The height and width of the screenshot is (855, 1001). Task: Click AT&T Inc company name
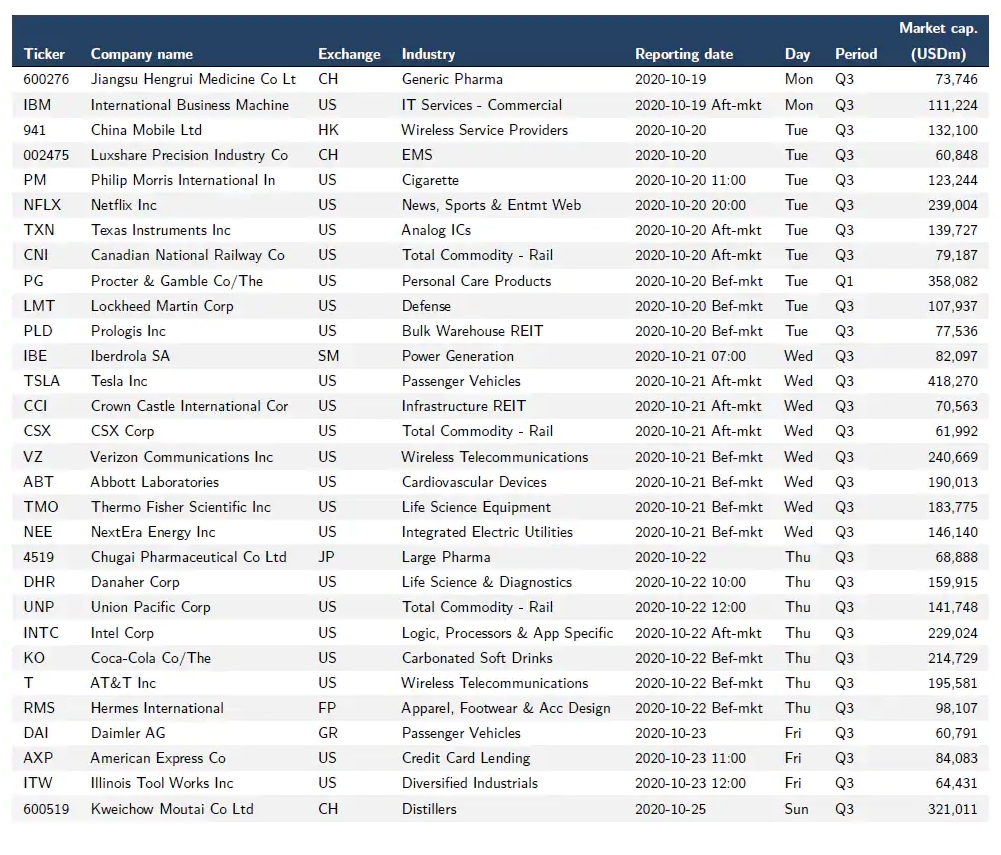point(123,683)
